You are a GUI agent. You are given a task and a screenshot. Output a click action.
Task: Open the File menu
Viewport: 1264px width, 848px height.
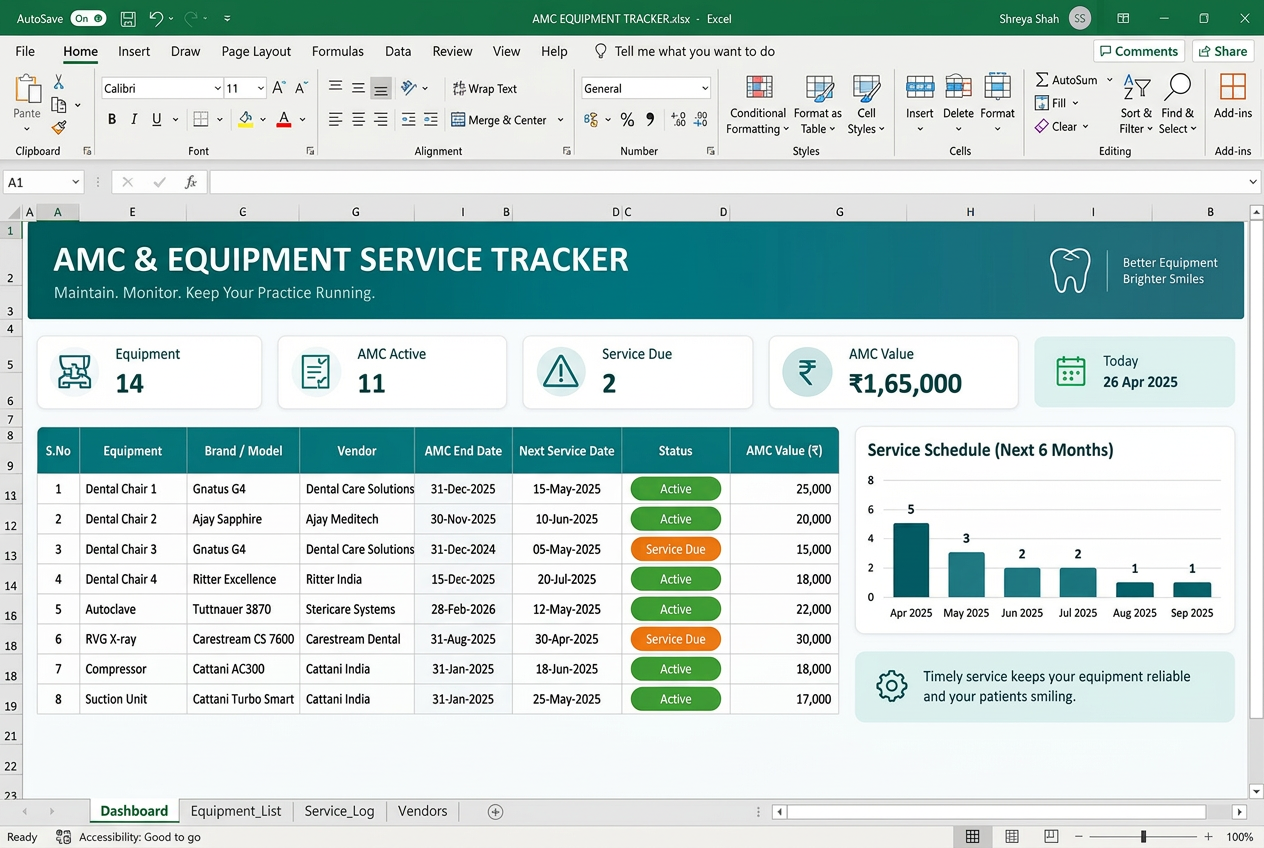(x=25, y=51)
